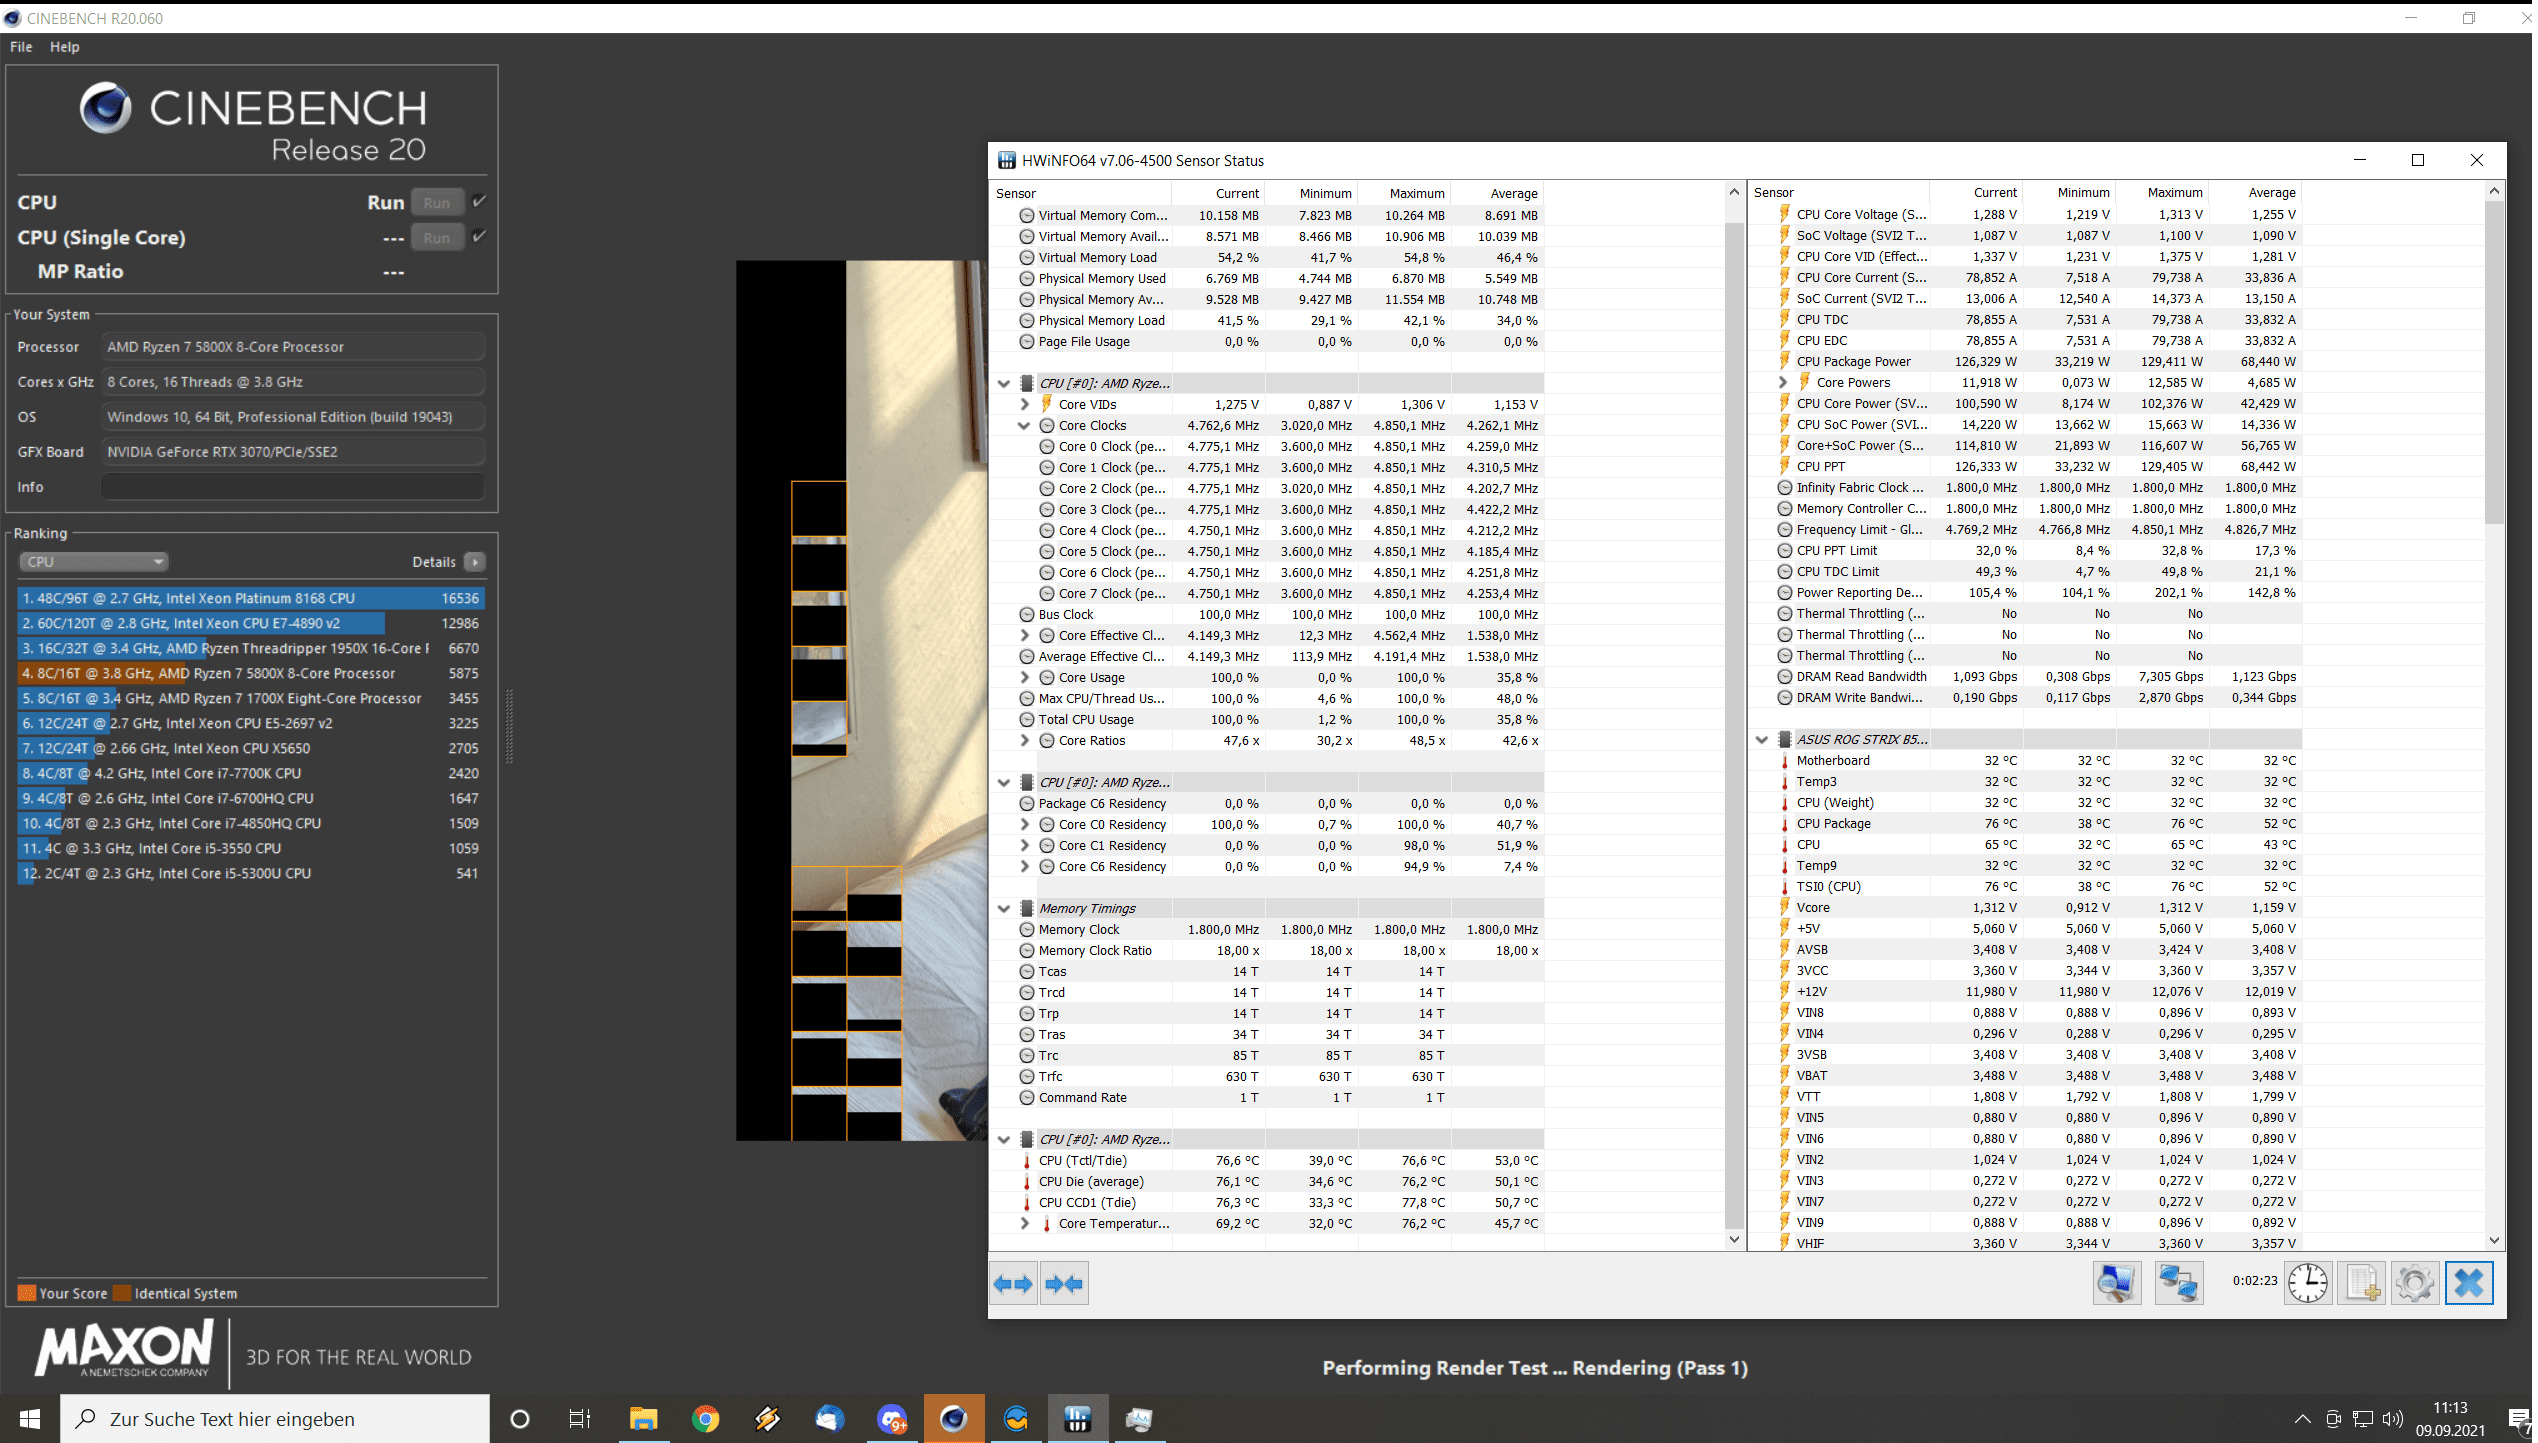Expand the Core Ratios row

point(1023,740)
